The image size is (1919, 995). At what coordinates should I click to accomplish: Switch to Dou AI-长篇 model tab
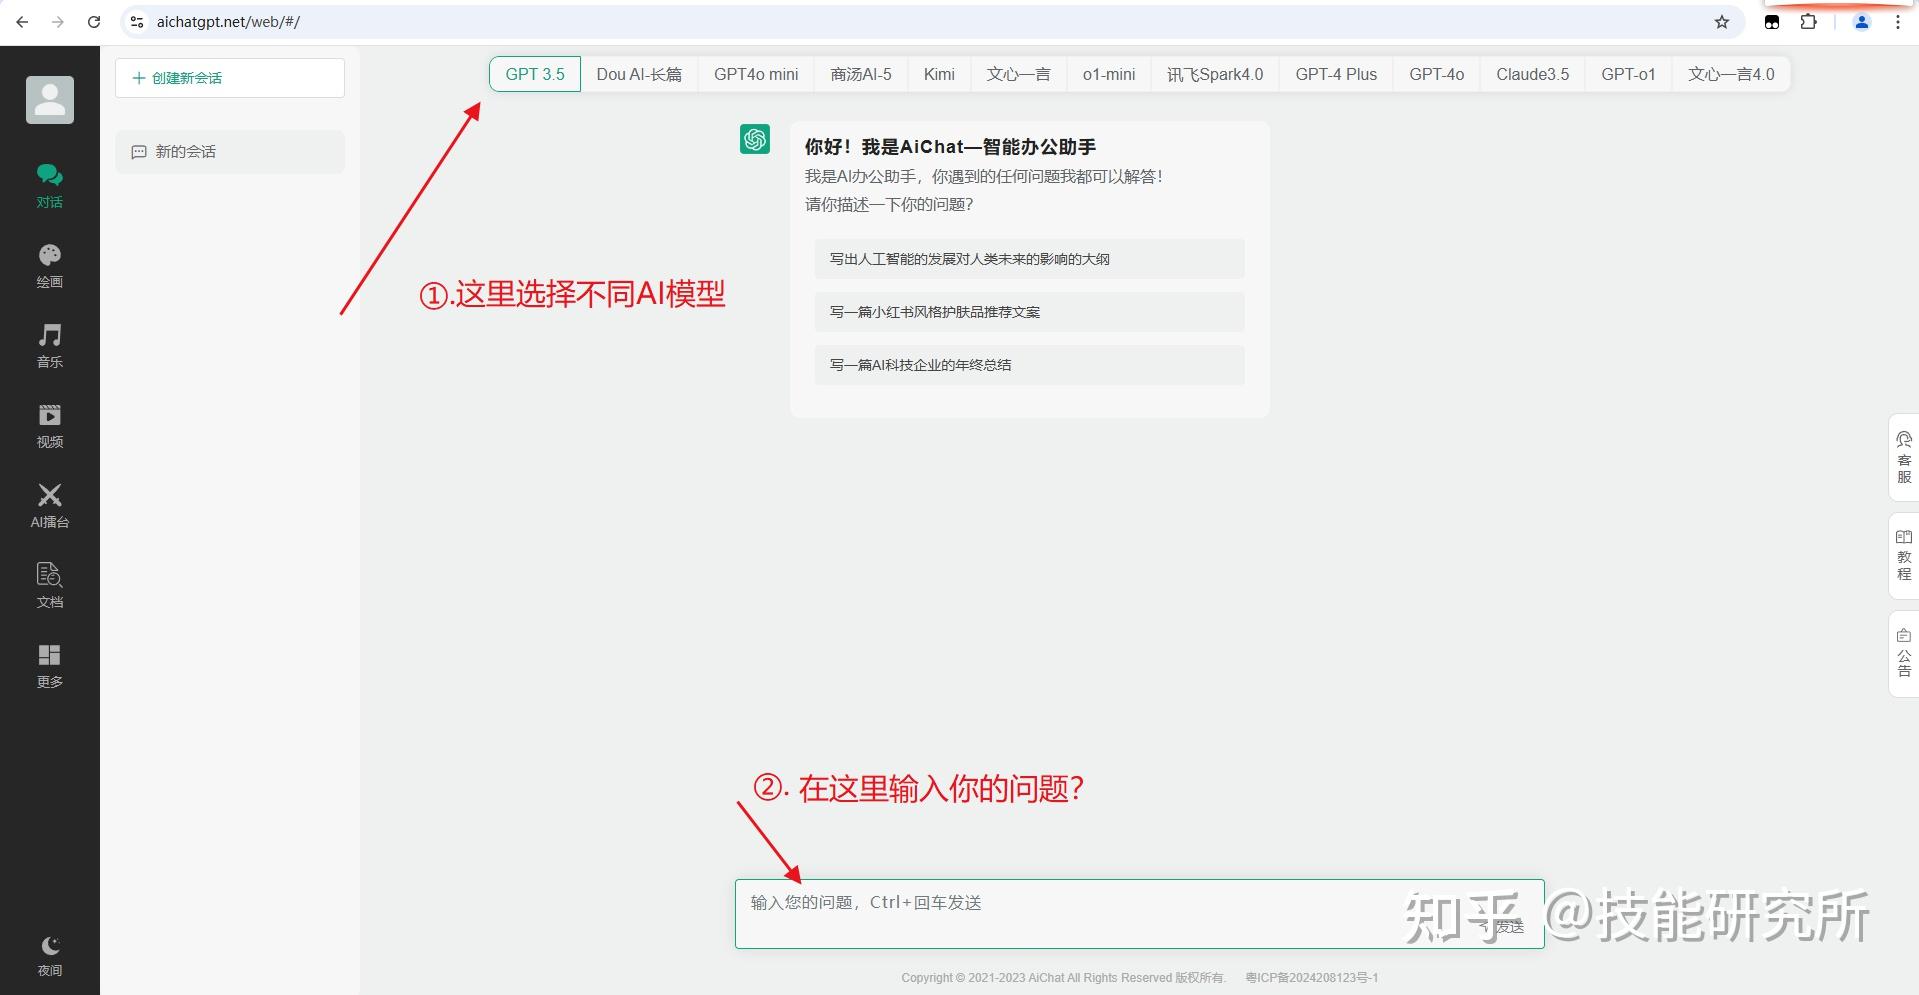[x=639, y=74]
